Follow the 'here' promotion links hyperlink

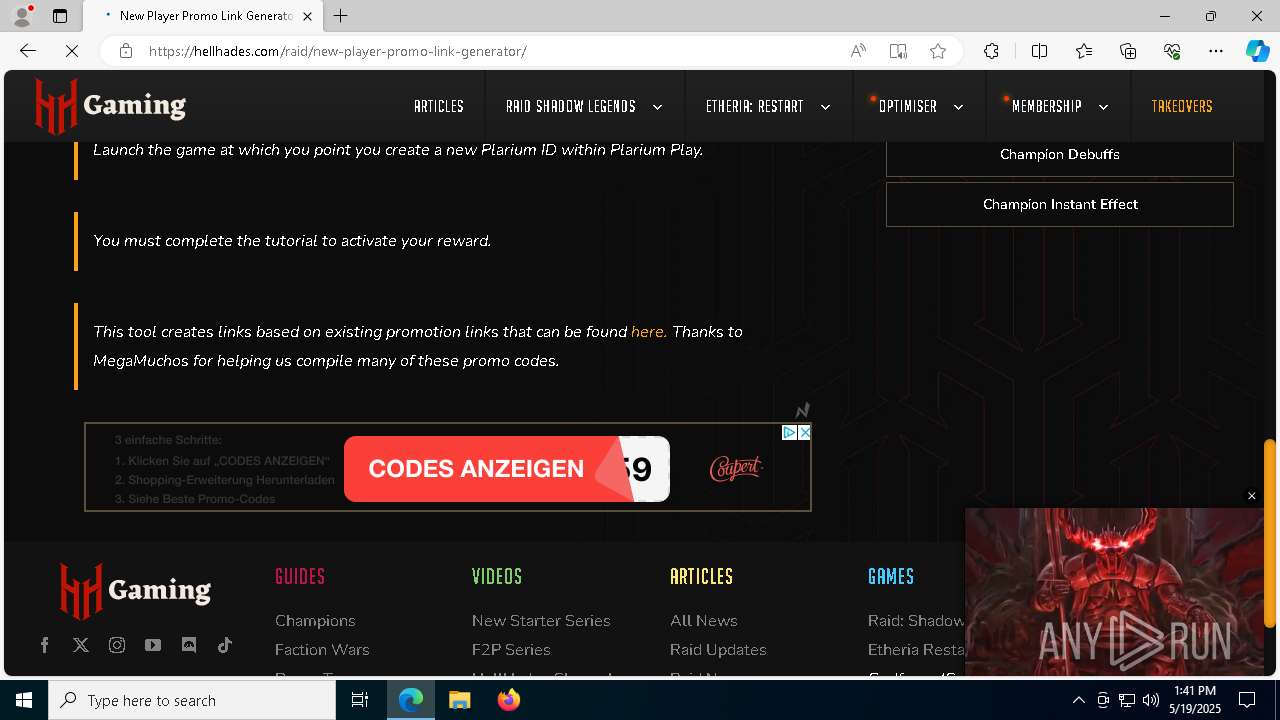pyautogui.click(x=648, y=332)
